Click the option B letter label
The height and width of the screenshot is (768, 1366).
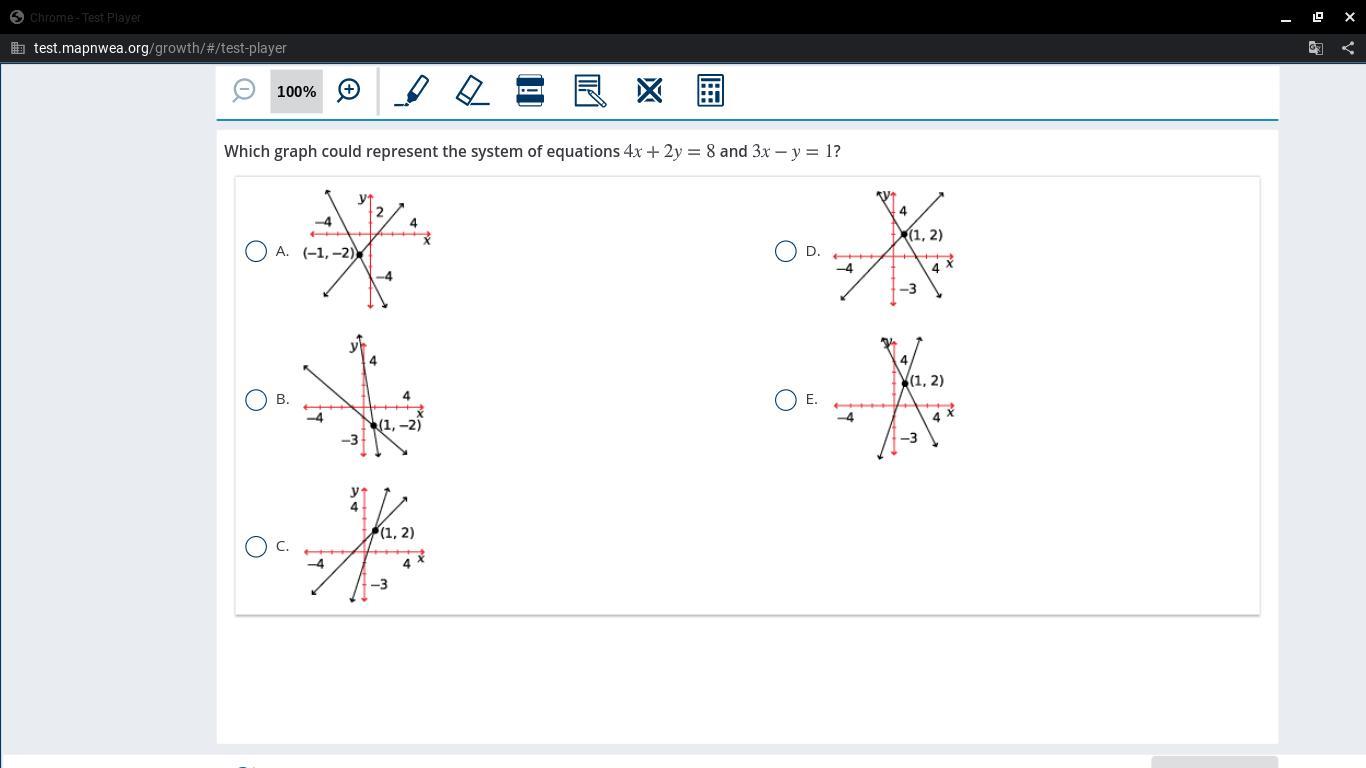282,399
